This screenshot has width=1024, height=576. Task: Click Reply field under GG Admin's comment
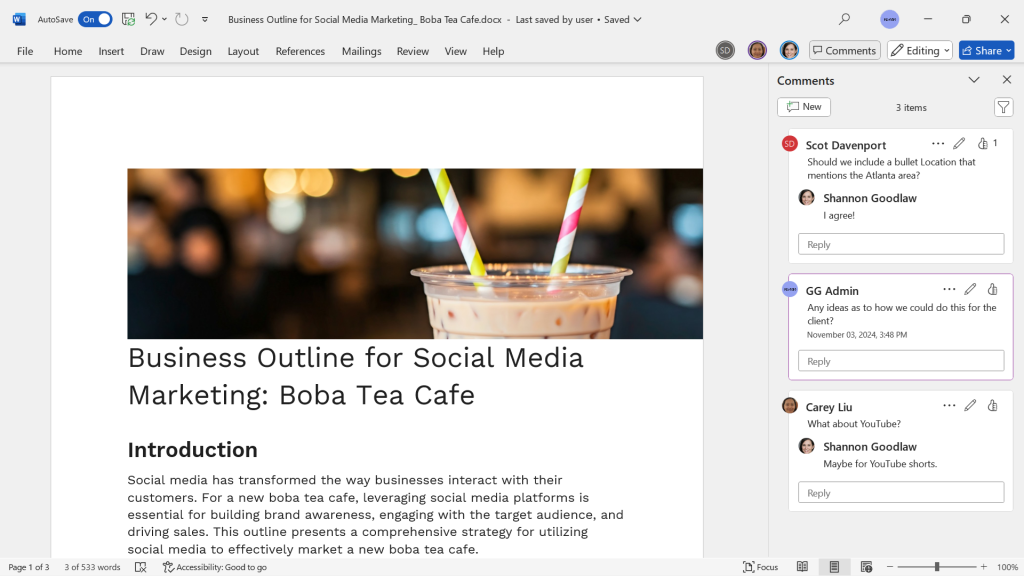point(900,361)
